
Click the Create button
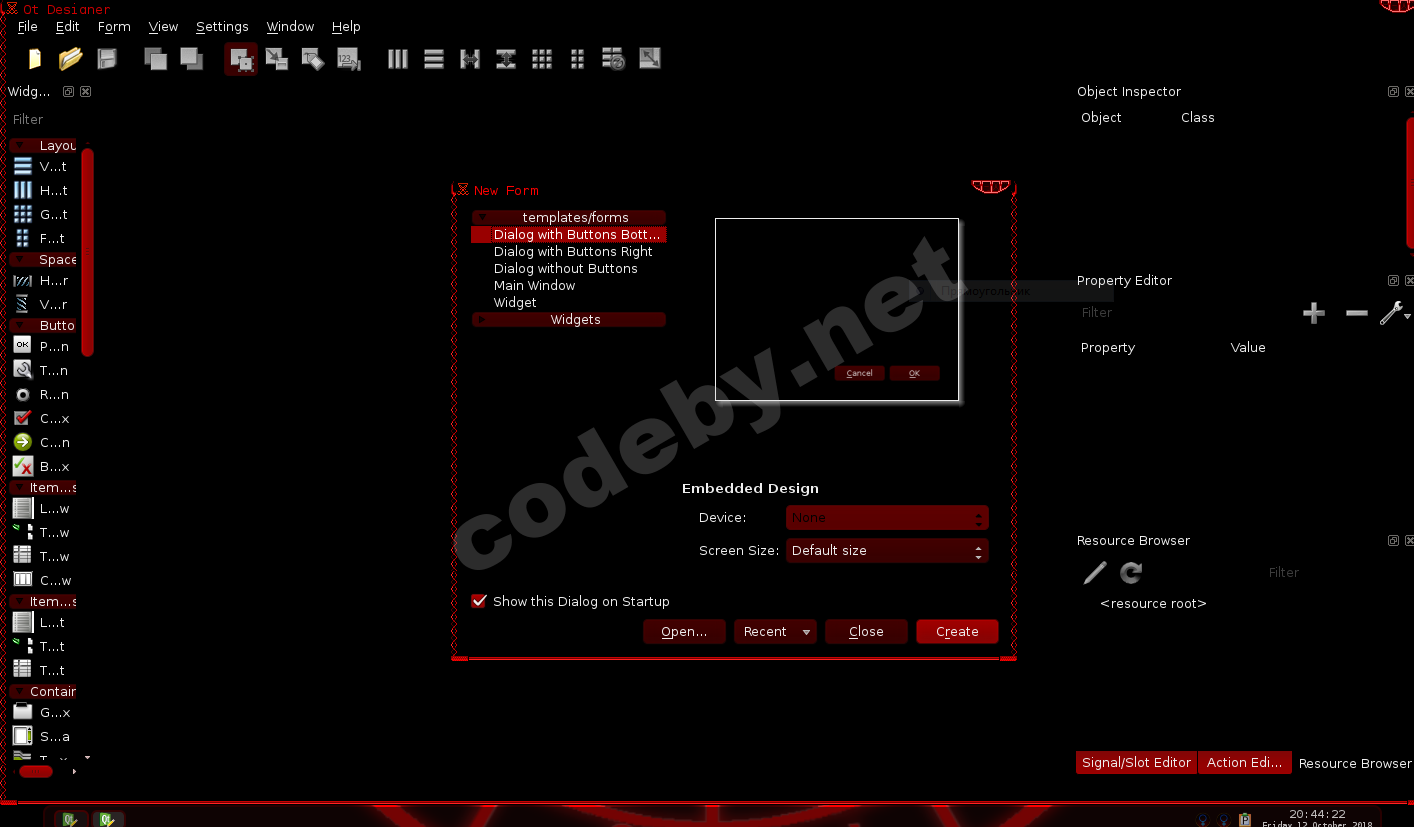(x=957, y=632)
